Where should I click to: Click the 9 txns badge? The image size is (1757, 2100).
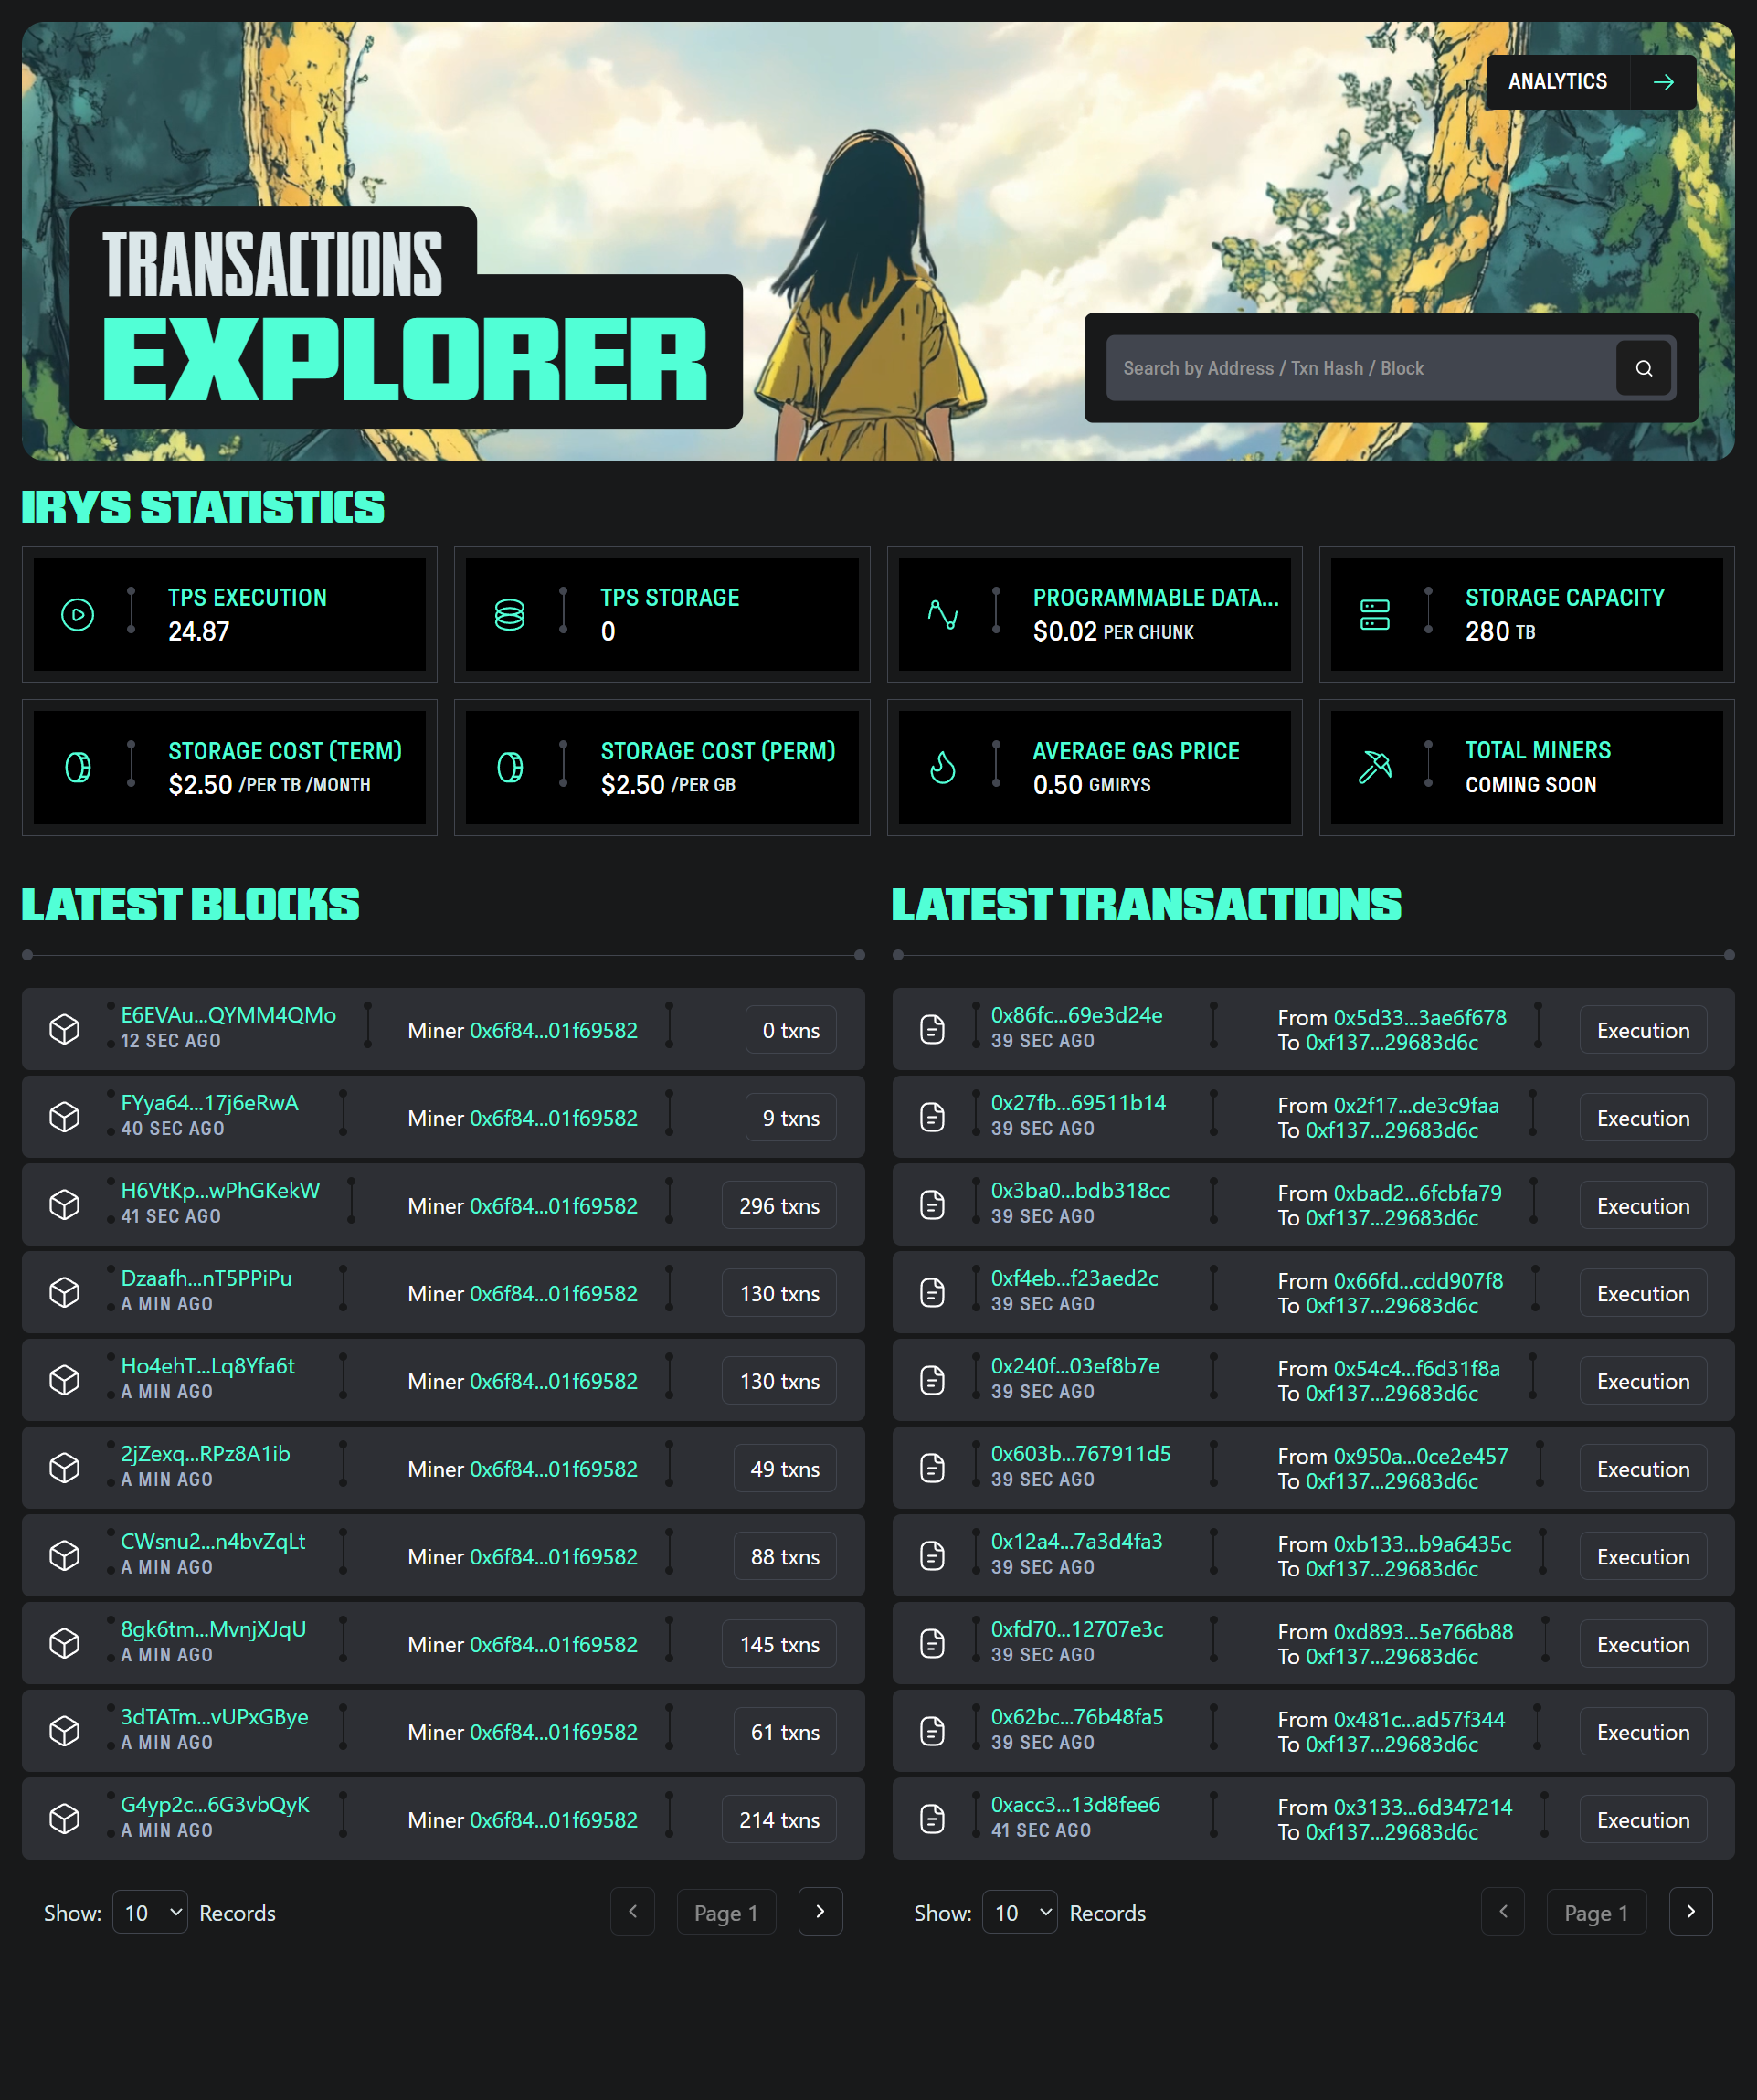tap(791, 1118)
